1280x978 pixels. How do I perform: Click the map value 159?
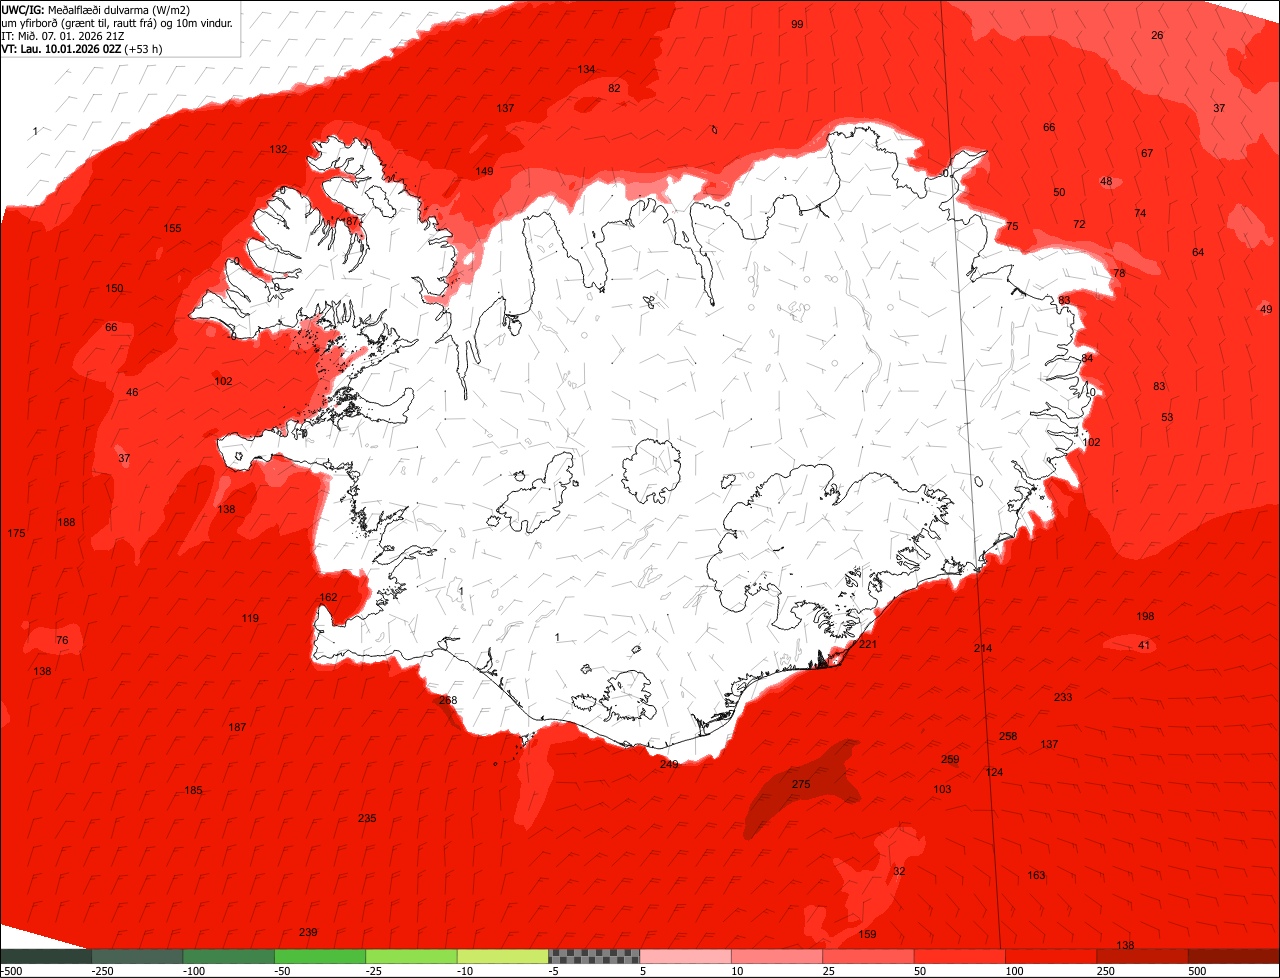click(868, 934)
